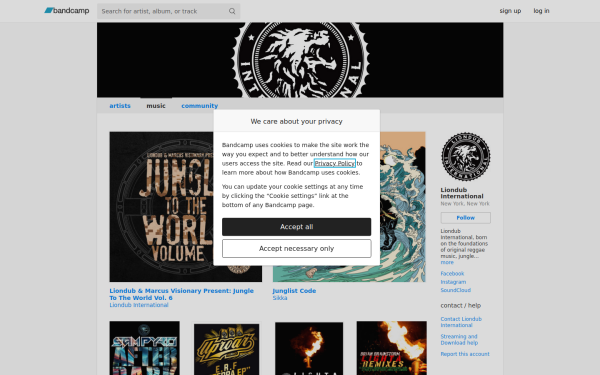Image resolution: width=600 pixels, height=375 pixels.
Task: Open the Lighta fire album cover
Action: pyautogui.click(x=309, y=349)
